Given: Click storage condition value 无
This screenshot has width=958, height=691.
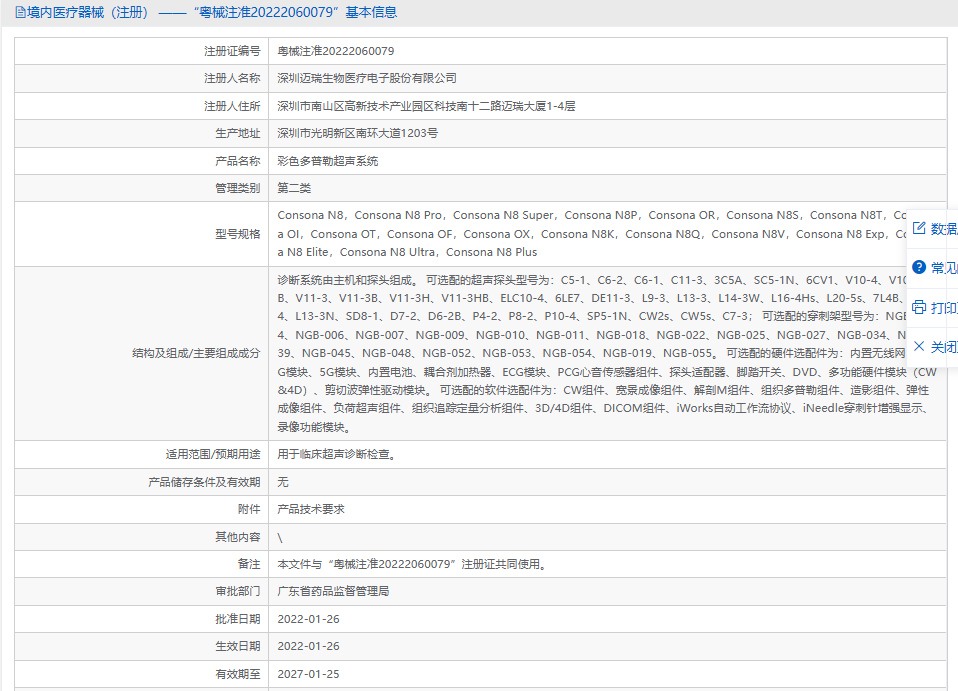Looking at the screenshot, I should (283, 482).
